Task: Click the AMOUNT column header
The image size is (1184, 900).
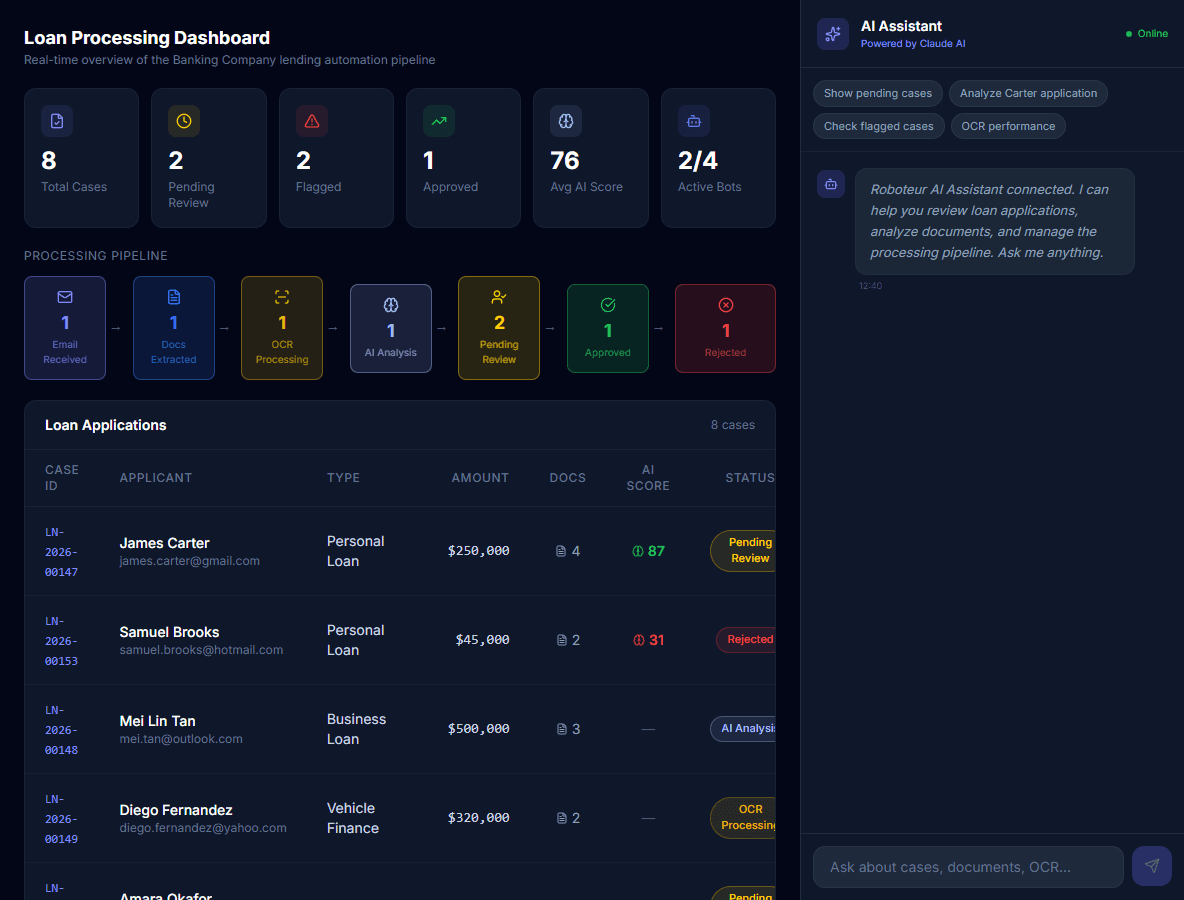Action: [480, 478]
